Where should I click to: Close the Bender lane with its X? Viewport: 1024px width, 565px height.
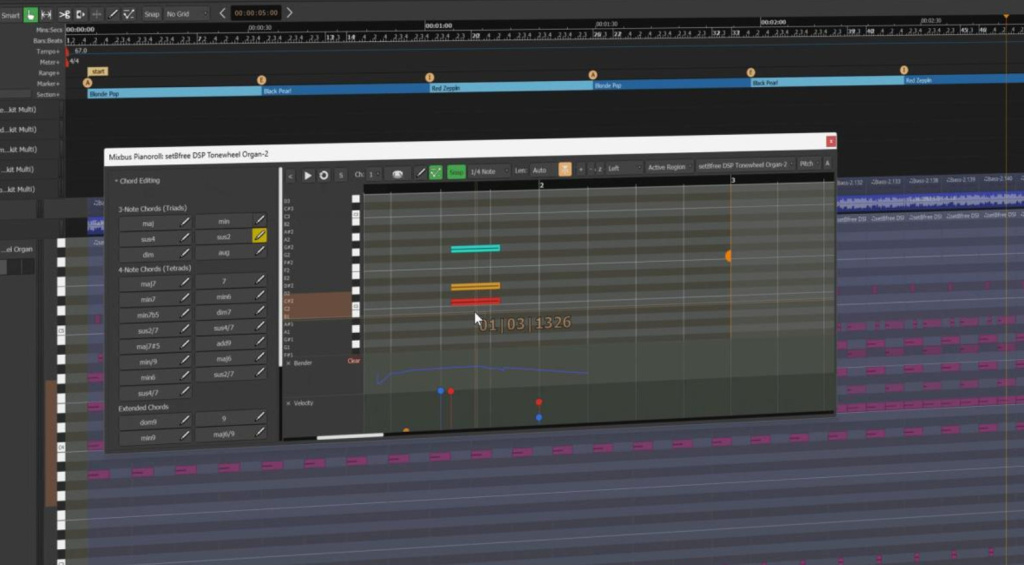point(289,363)
